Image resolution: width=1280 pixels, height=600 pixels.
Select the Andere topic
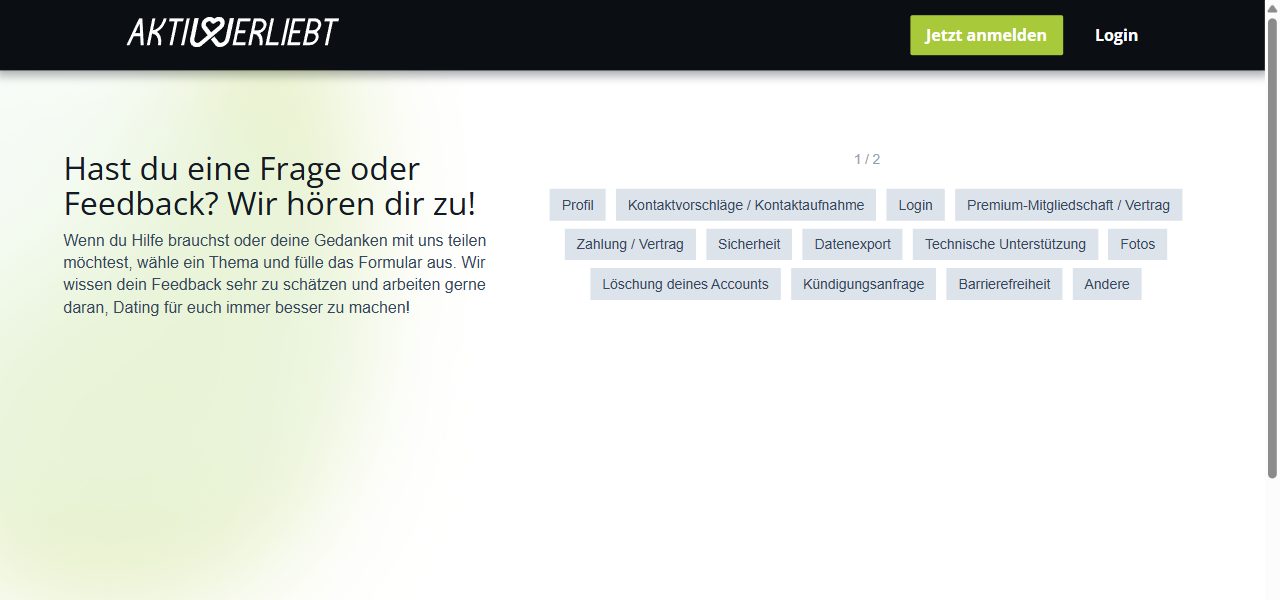1107,284
